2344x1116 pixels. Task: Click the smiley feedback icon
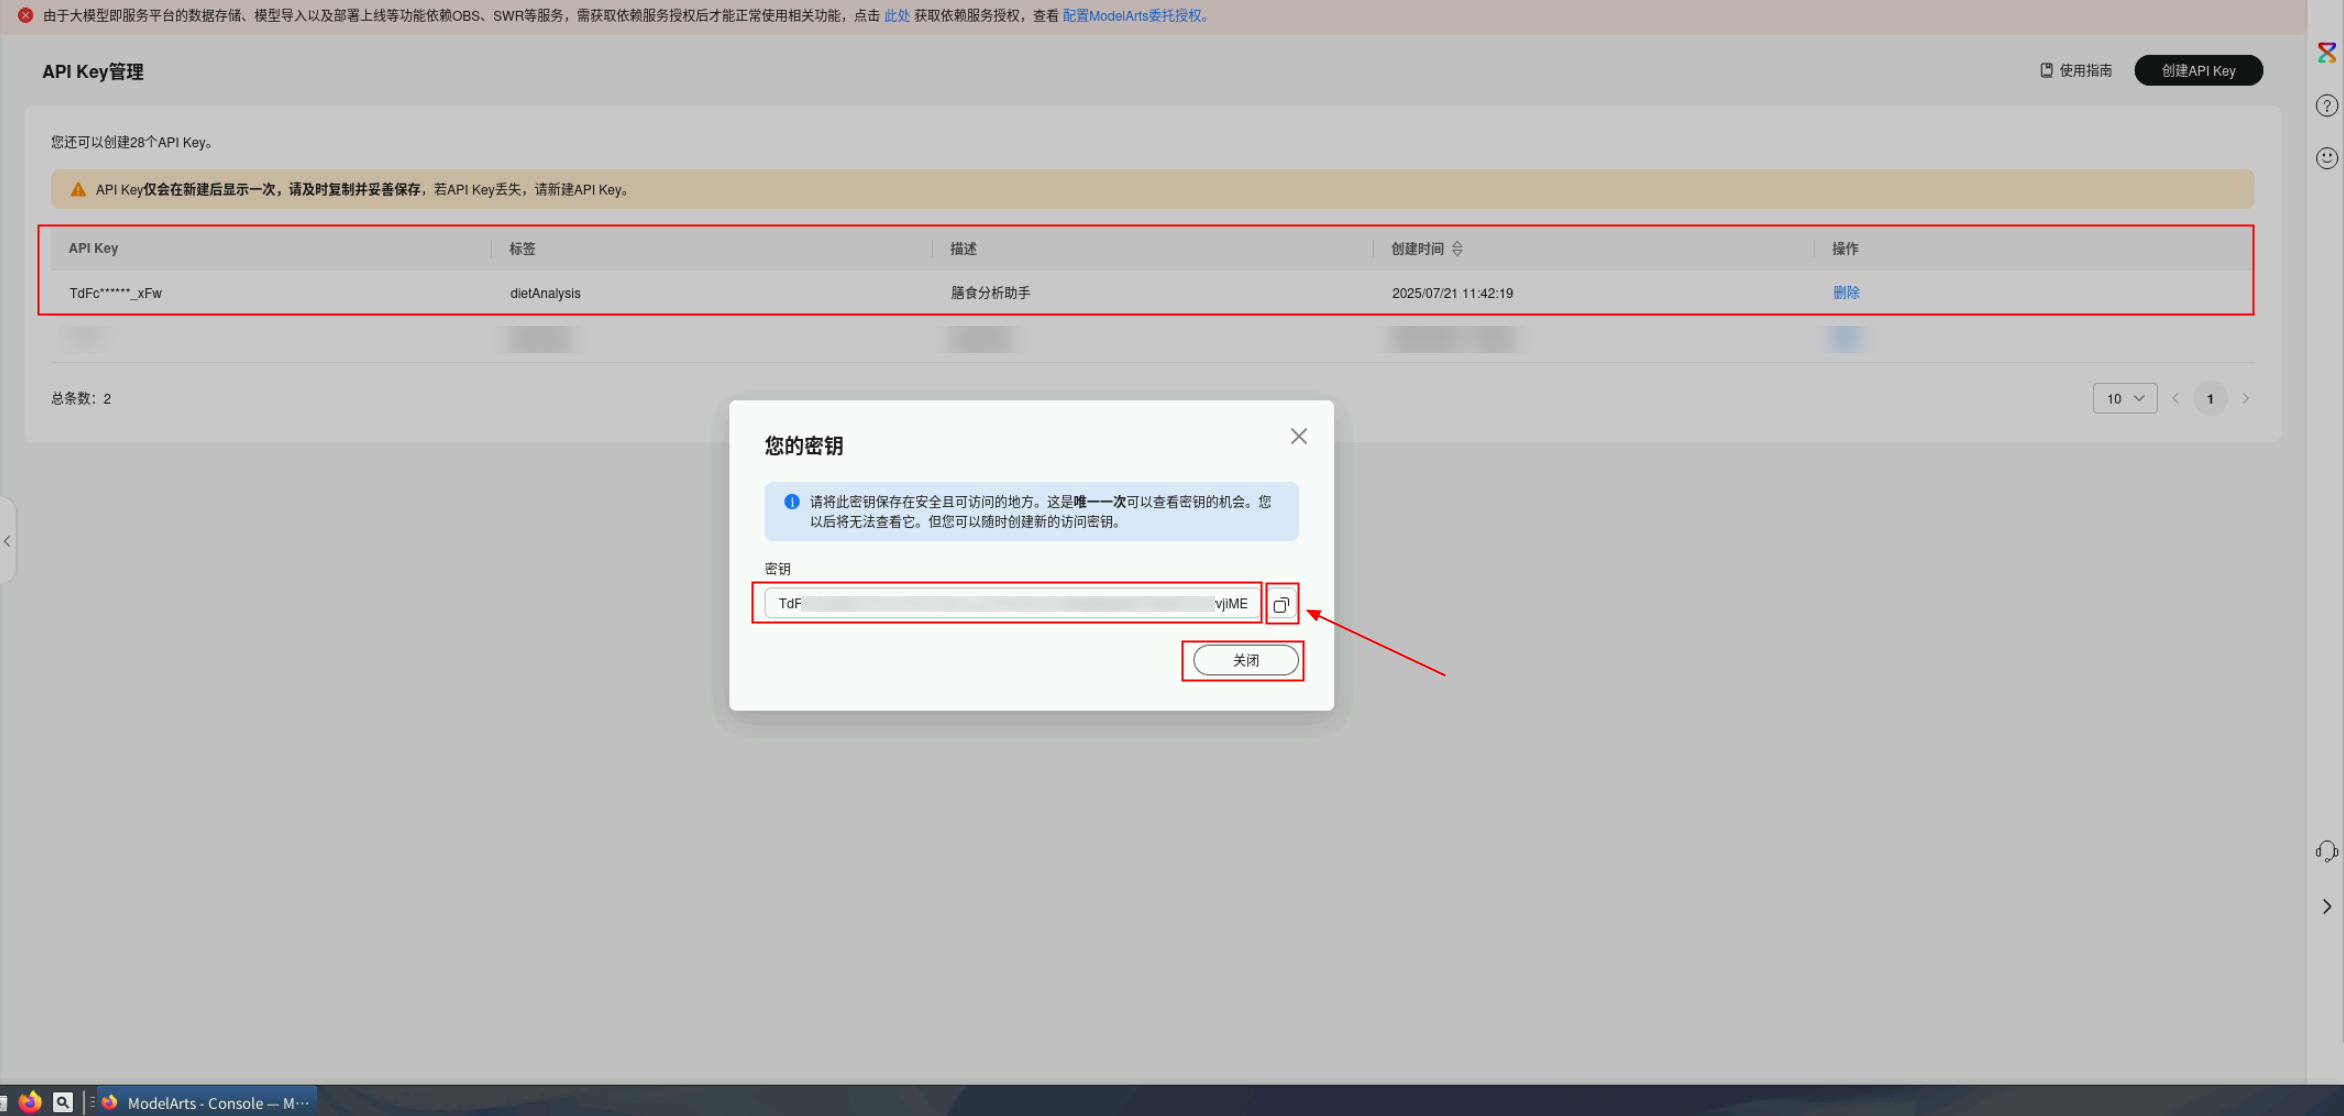point(2326,158)
